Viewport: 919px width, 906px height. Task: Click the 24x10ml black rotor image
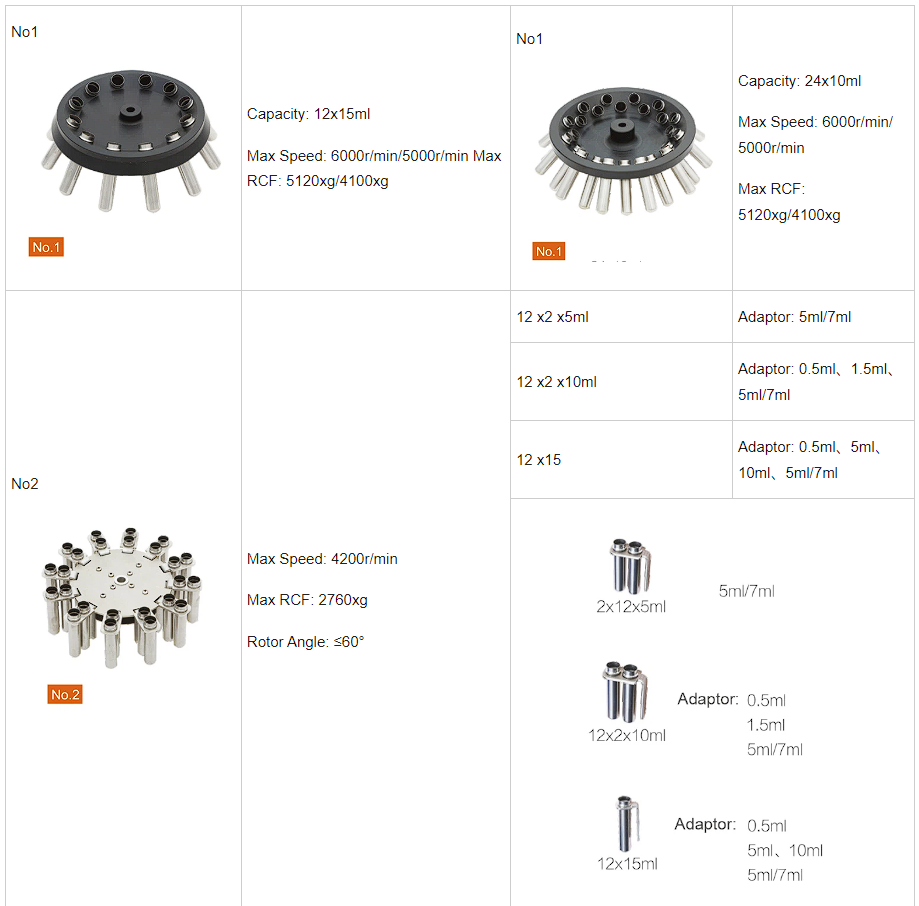click(x=623, y=151)
